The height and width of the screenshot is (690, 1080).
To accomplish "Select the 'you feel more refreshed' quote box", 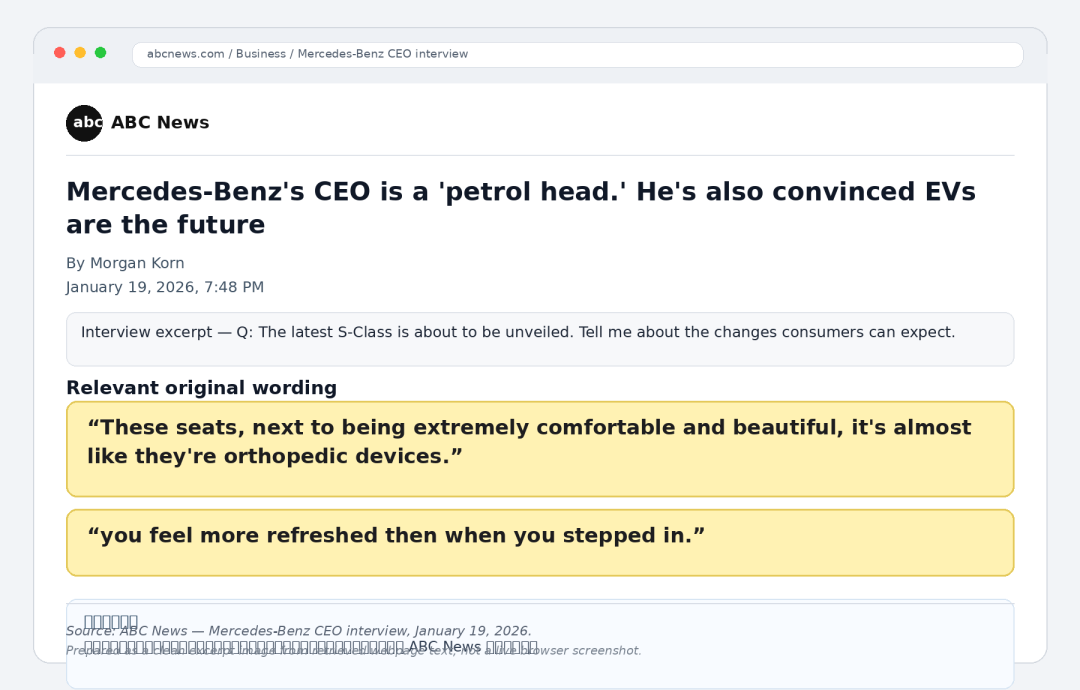I will point(540,543).
